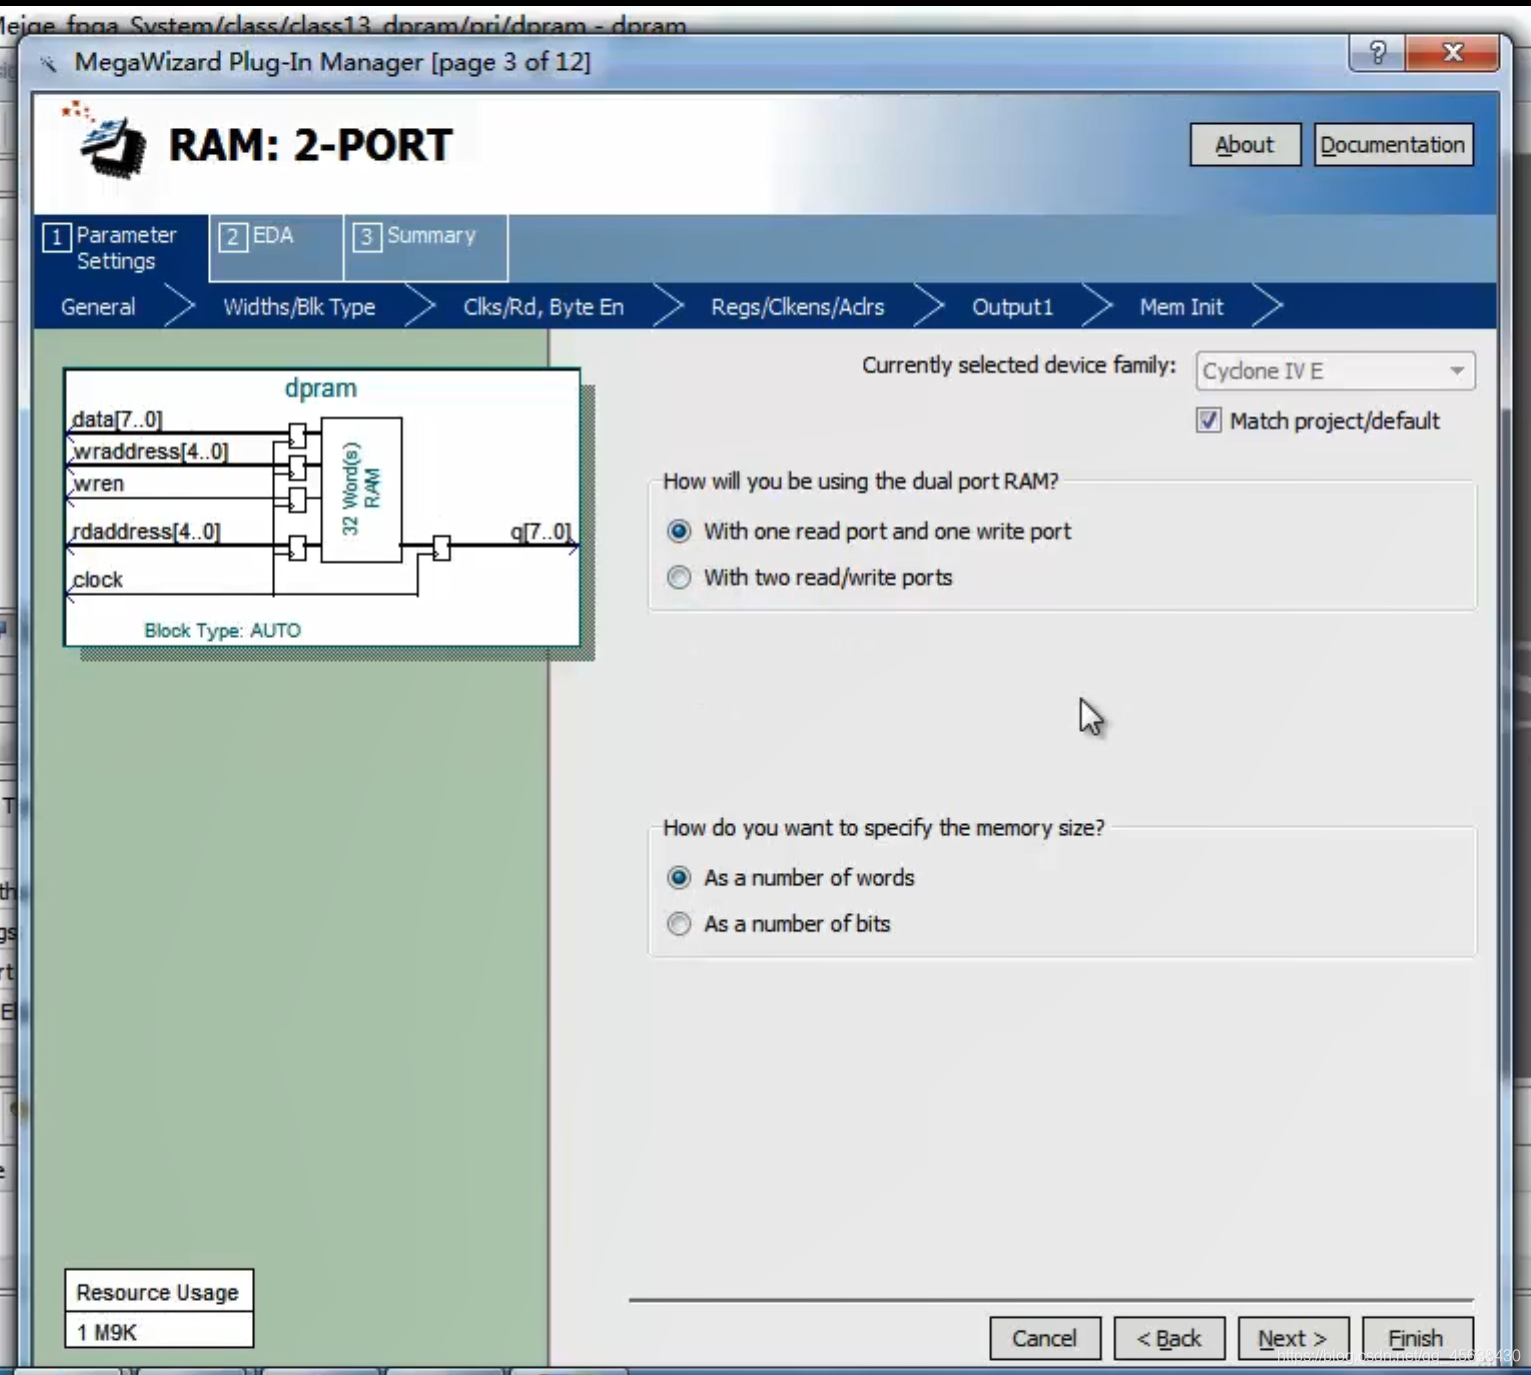The height and width of the screenshot is (1375, 1531).
Task: Switch to Parameter Settings tab
Action: (x=121, y=248)
